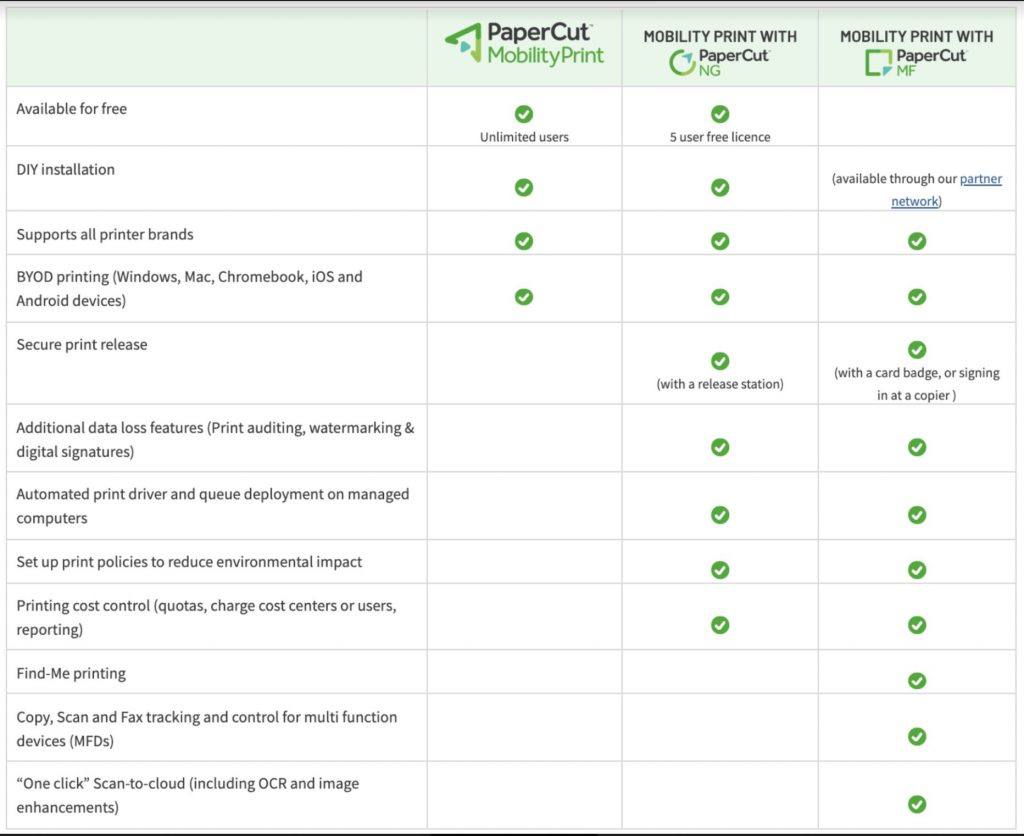Image resolution: width=1024 pixels, height=836 pixels.
Task: Click the "Copy, Scan and Fax tracking" label
Action: [x=206, y=729]
